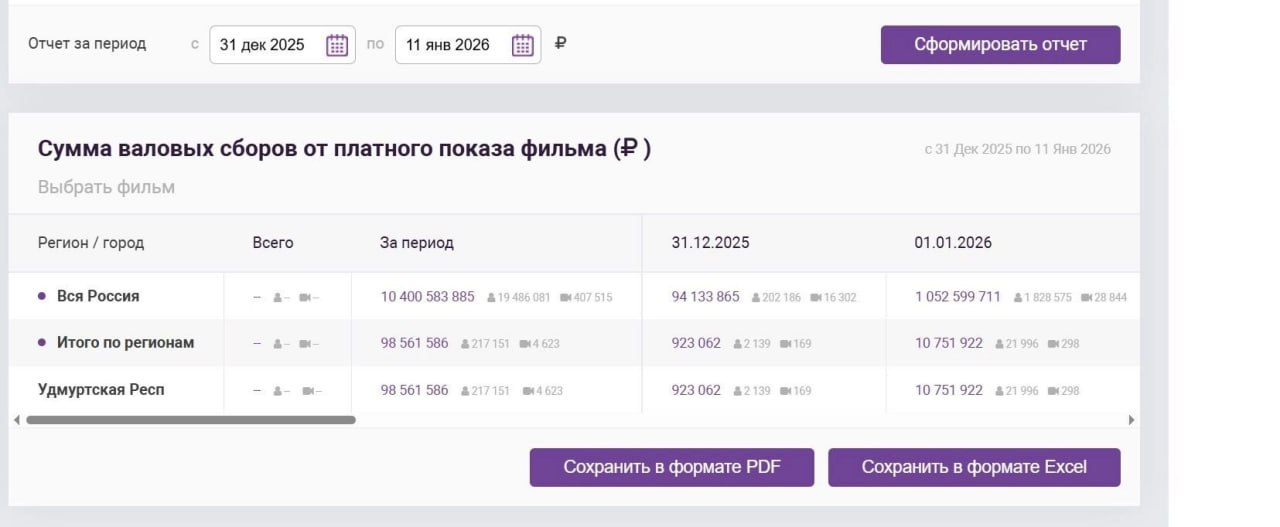1280x527 pixels.
Task: Click the right scroll arrow of table
Action: click(x=1131, y=420)
